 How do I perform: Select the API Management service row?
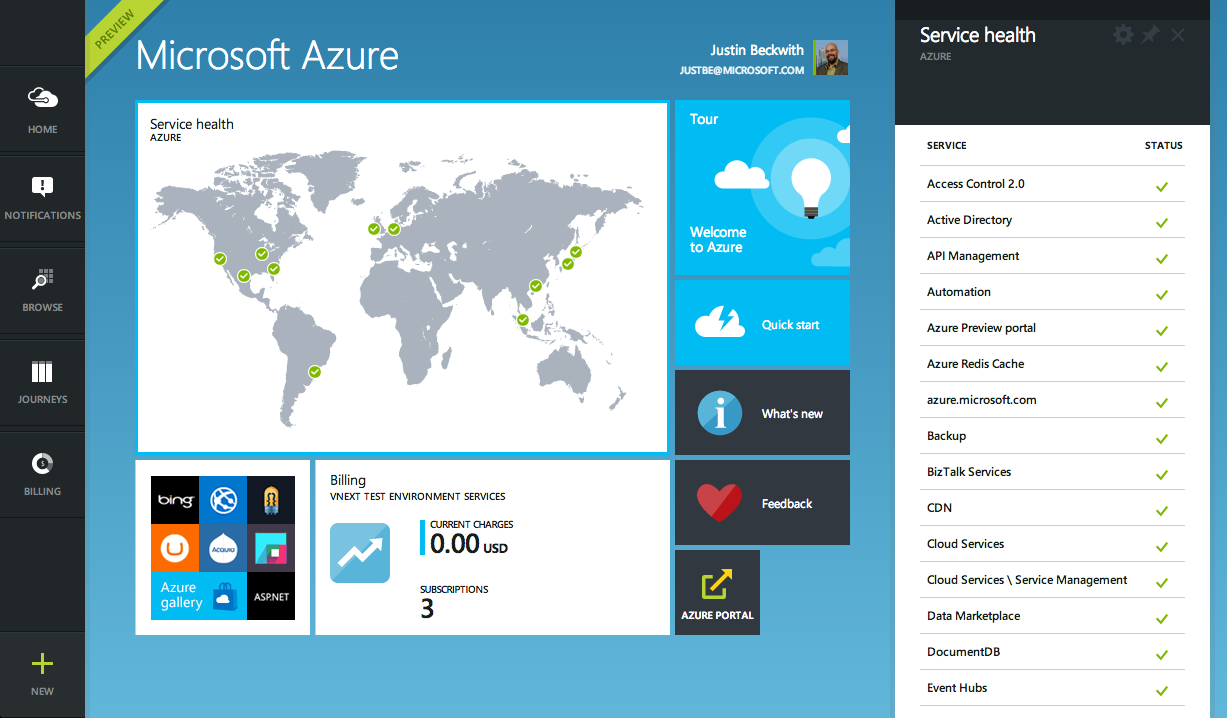[1052, 256]
